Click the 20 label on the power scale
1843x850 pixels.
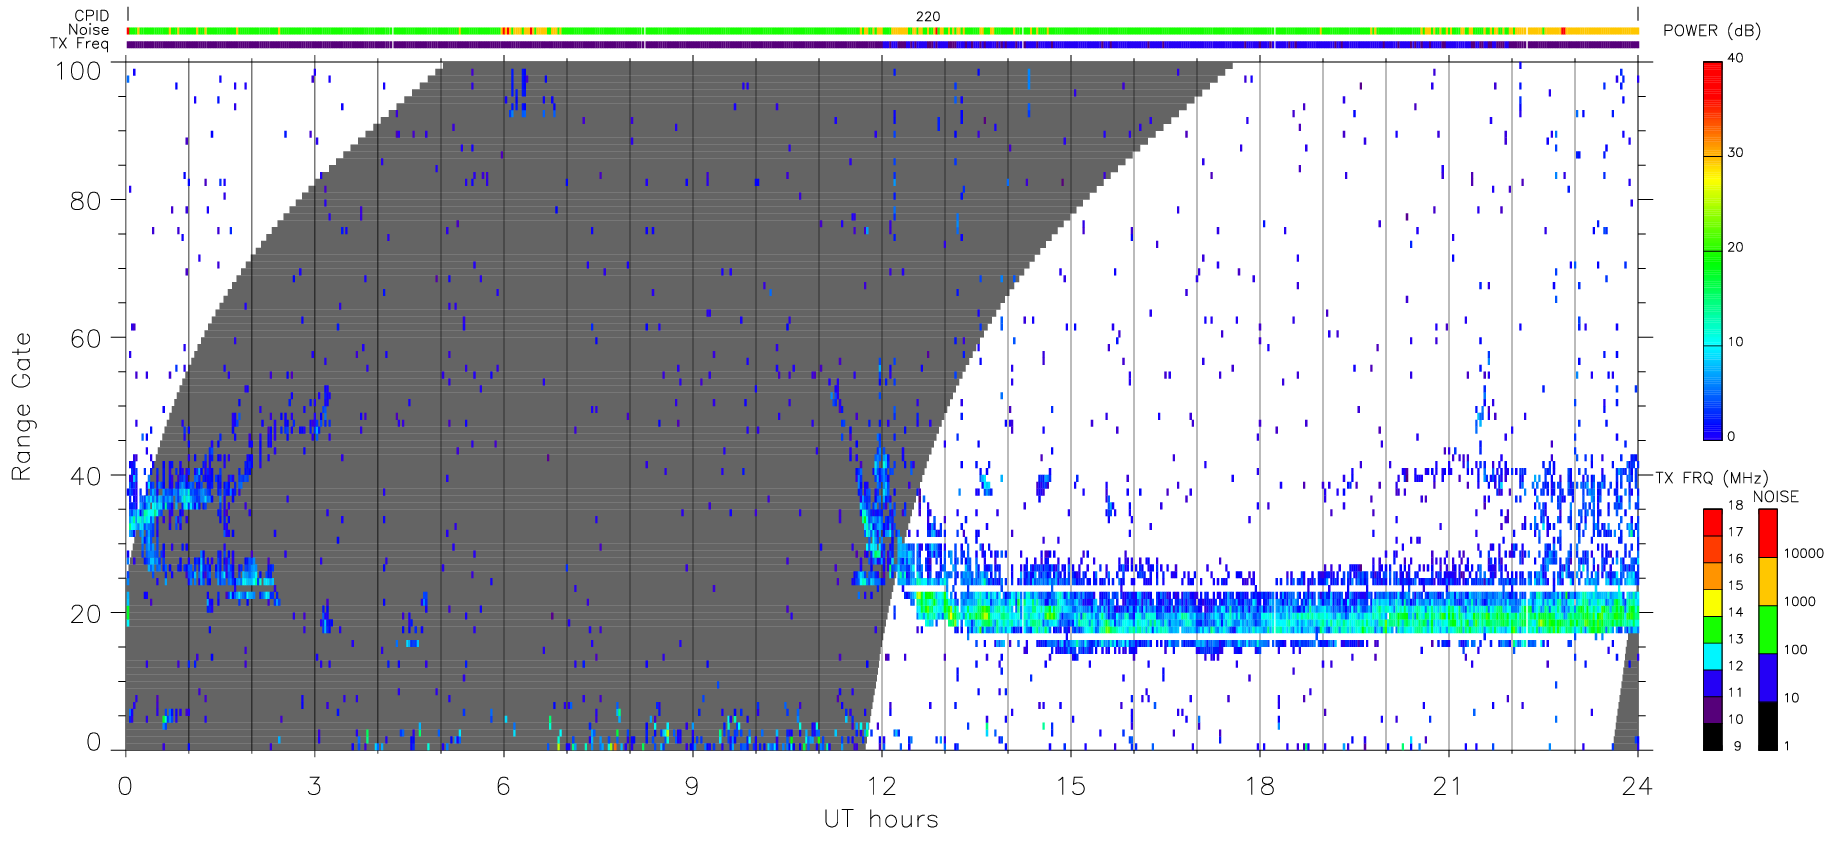coord(1735,247)
